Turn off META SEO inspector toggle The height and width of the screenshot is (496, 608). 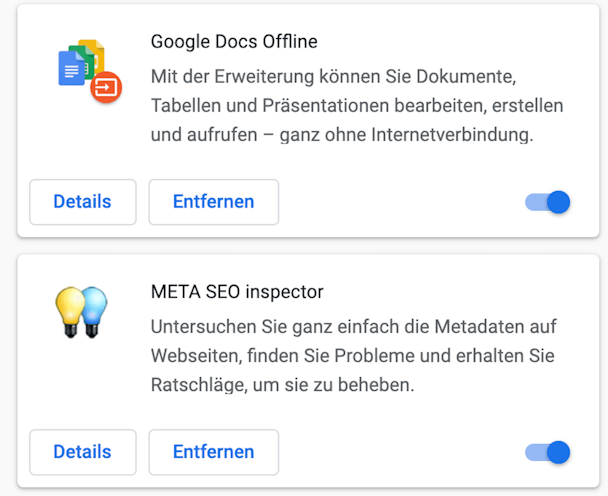[547, 452]
